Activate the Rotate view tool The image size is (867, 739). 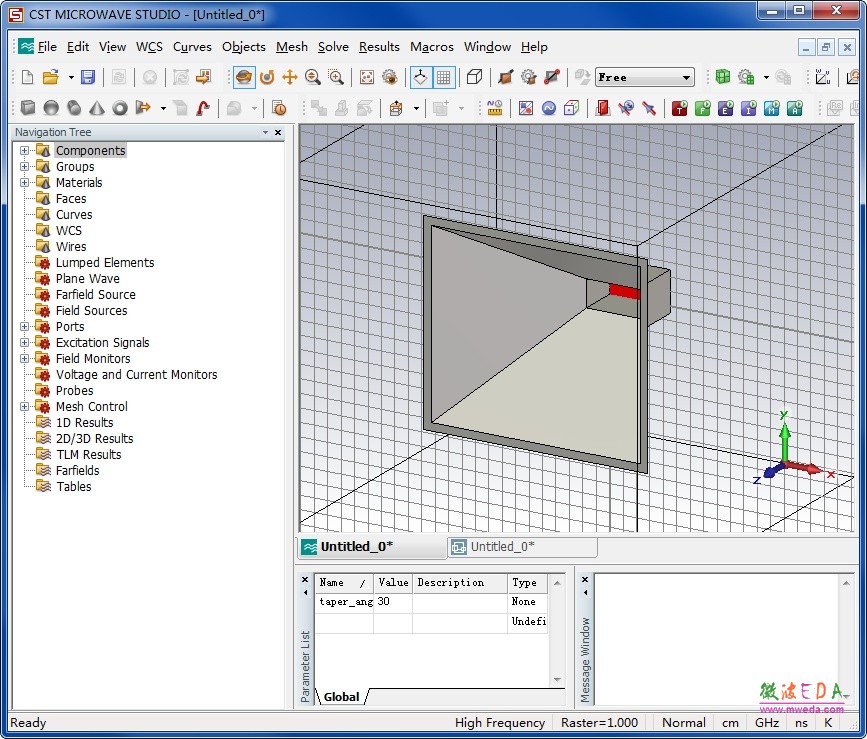pyautogui.click(x=244, y=77)
